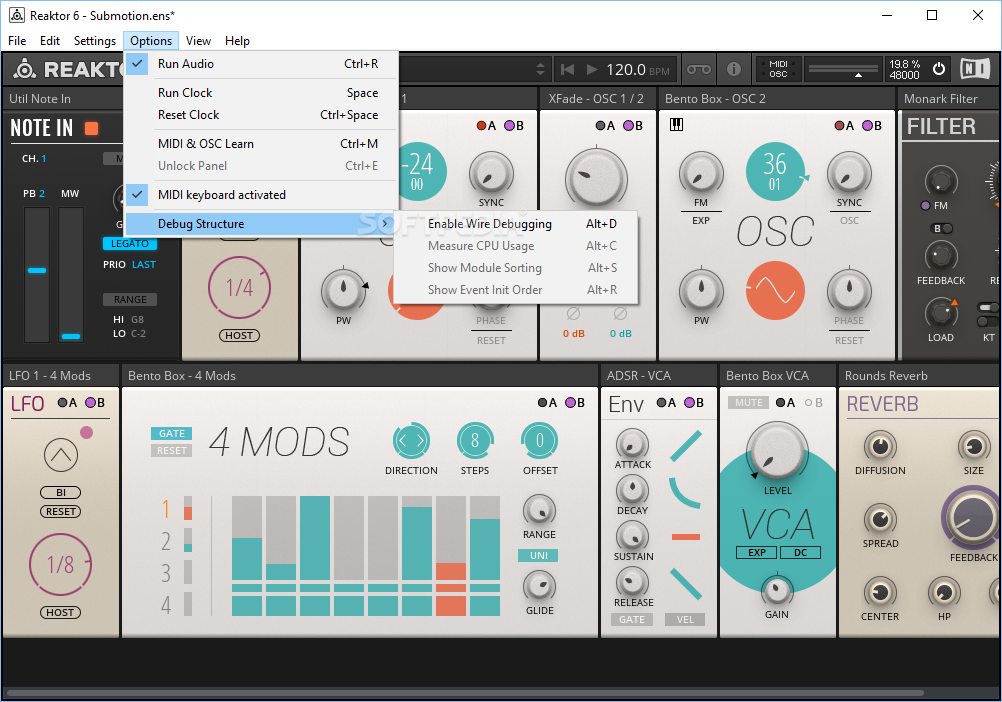Image resolution: width=1002 pixels, height=702 pixels.
Task: Toggle the audio engine power icon
Action: [x=939, y=69]
